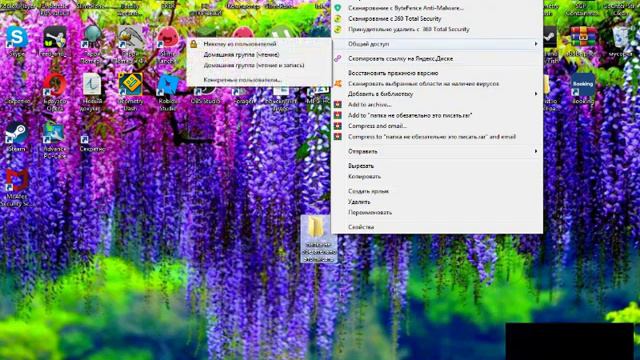Scan selected areas for viruses entry
Screen dimensions: 640x360
coord(437,83)
